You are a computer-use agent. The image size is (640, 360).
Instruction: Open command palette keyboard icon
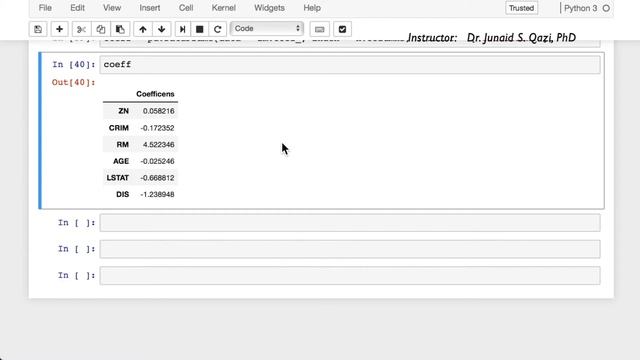tap(320, 29)
